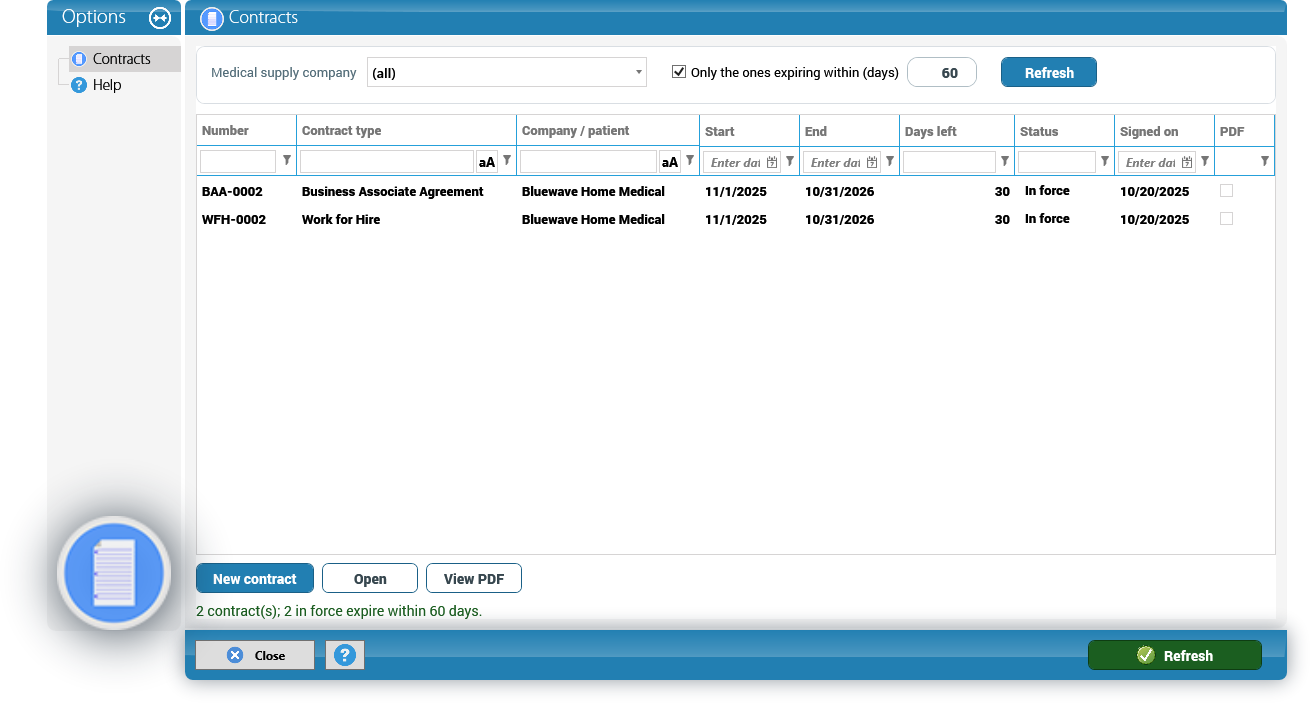Toggle case-sensitive aA for Contract type filter
1310x703 pixels.
pos(486,162)
